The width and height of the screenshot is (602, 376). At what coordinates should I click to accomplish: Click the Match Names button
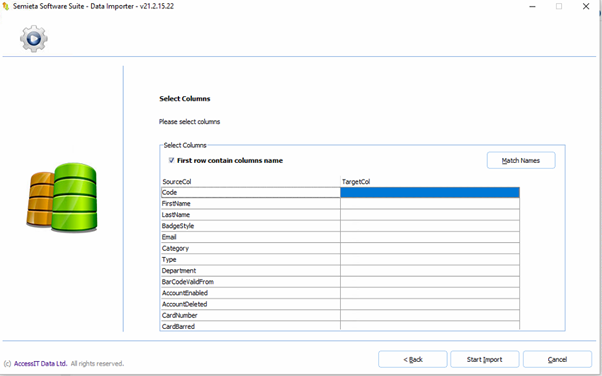(x=521, y=161)
